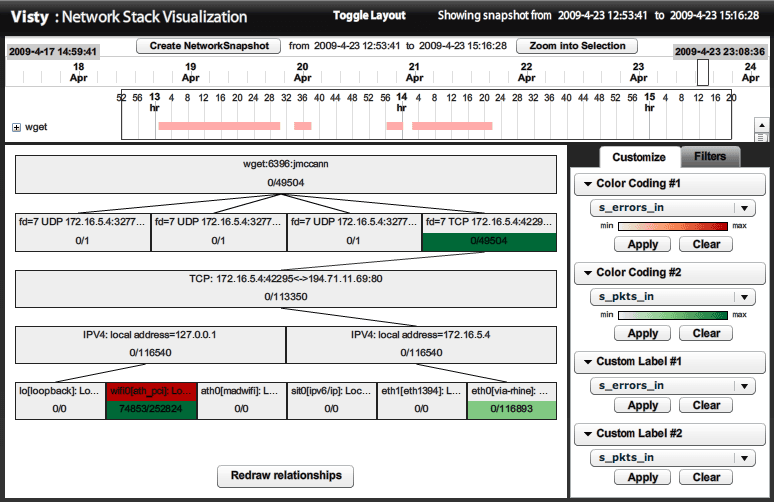Collapse the Custom Label #1 section
This screenshot has height=502, width=774.
pyautogui.click(x=585, y=361)
